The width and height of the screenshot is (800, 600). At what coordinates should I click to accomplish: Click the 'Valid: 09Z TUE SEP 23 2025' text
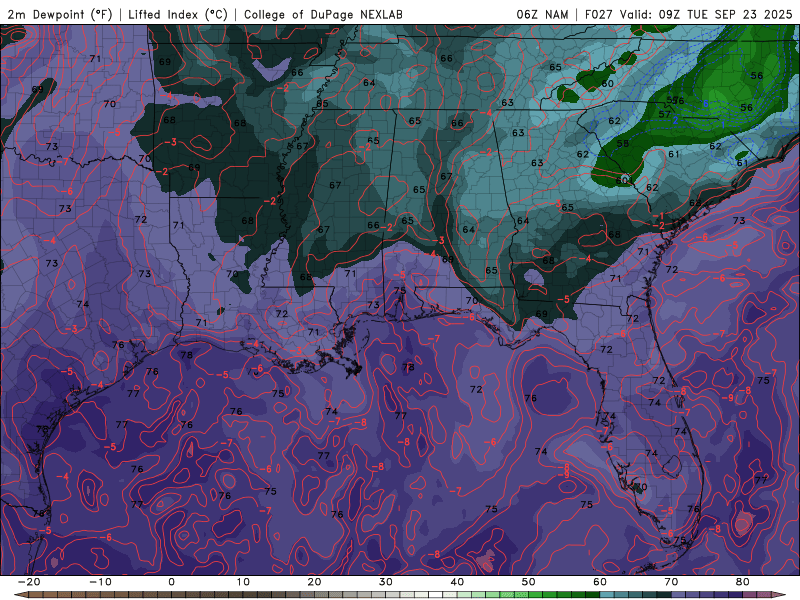[x=706, y=14]
